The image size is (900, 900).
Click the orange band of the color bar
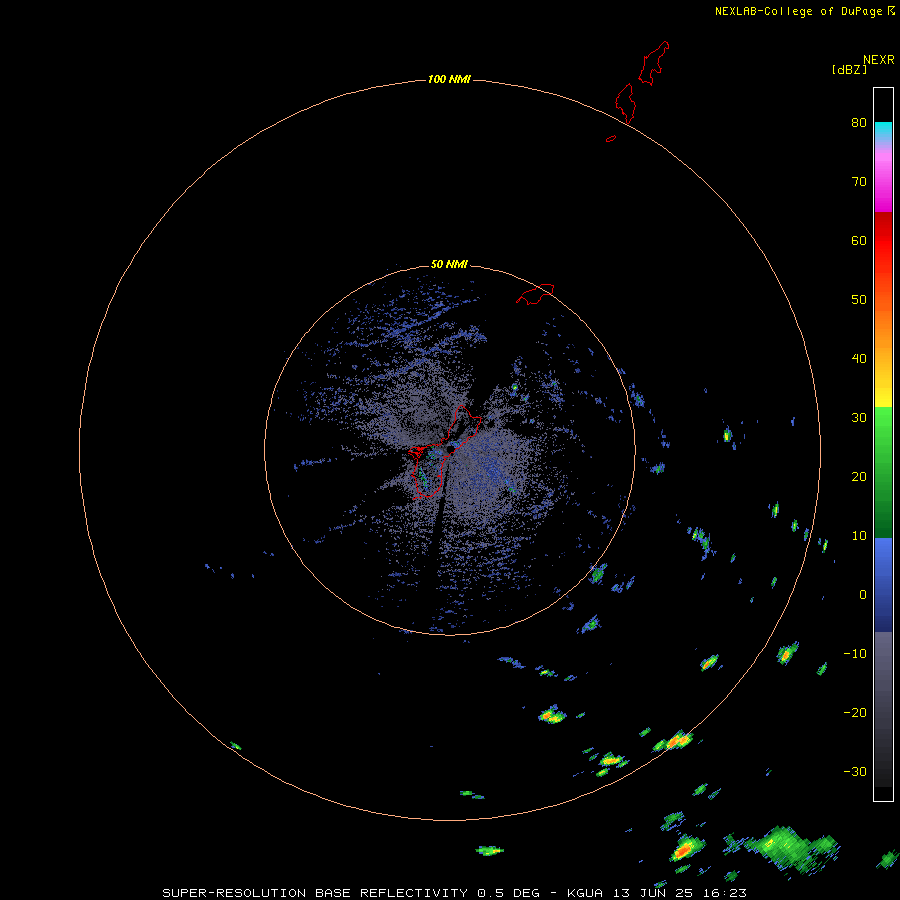pyautogui.click(x=883, y=327)
